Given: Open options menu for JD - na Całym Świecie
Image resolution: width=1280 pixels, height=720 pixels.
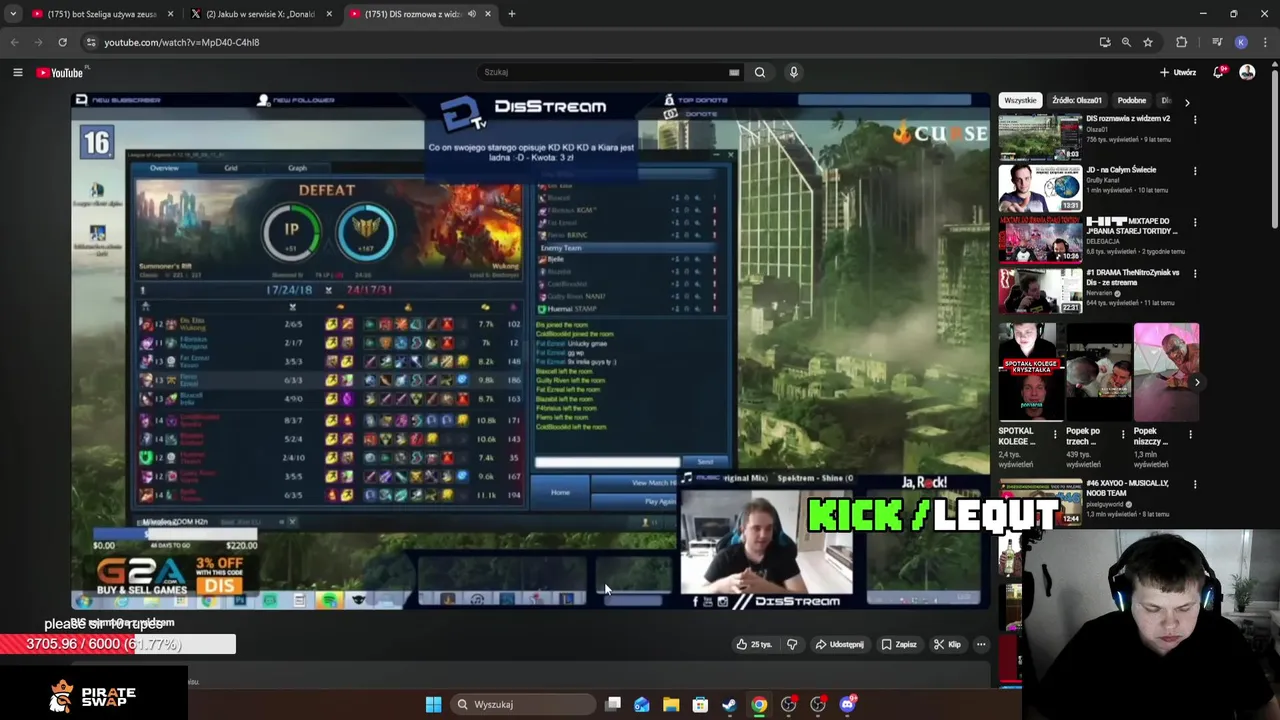Looking at the screenshot, I should [1194, 171].
